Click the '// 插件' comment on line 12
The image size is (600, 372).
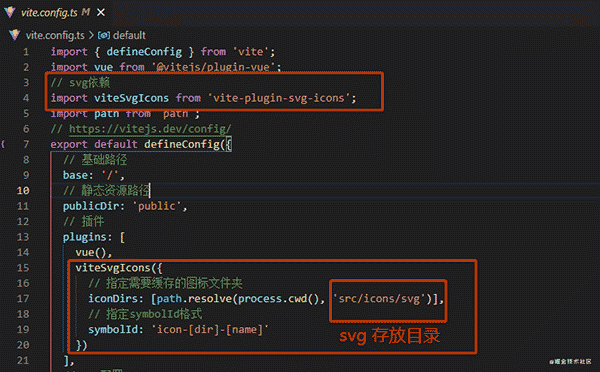click(x=83, y=222)
